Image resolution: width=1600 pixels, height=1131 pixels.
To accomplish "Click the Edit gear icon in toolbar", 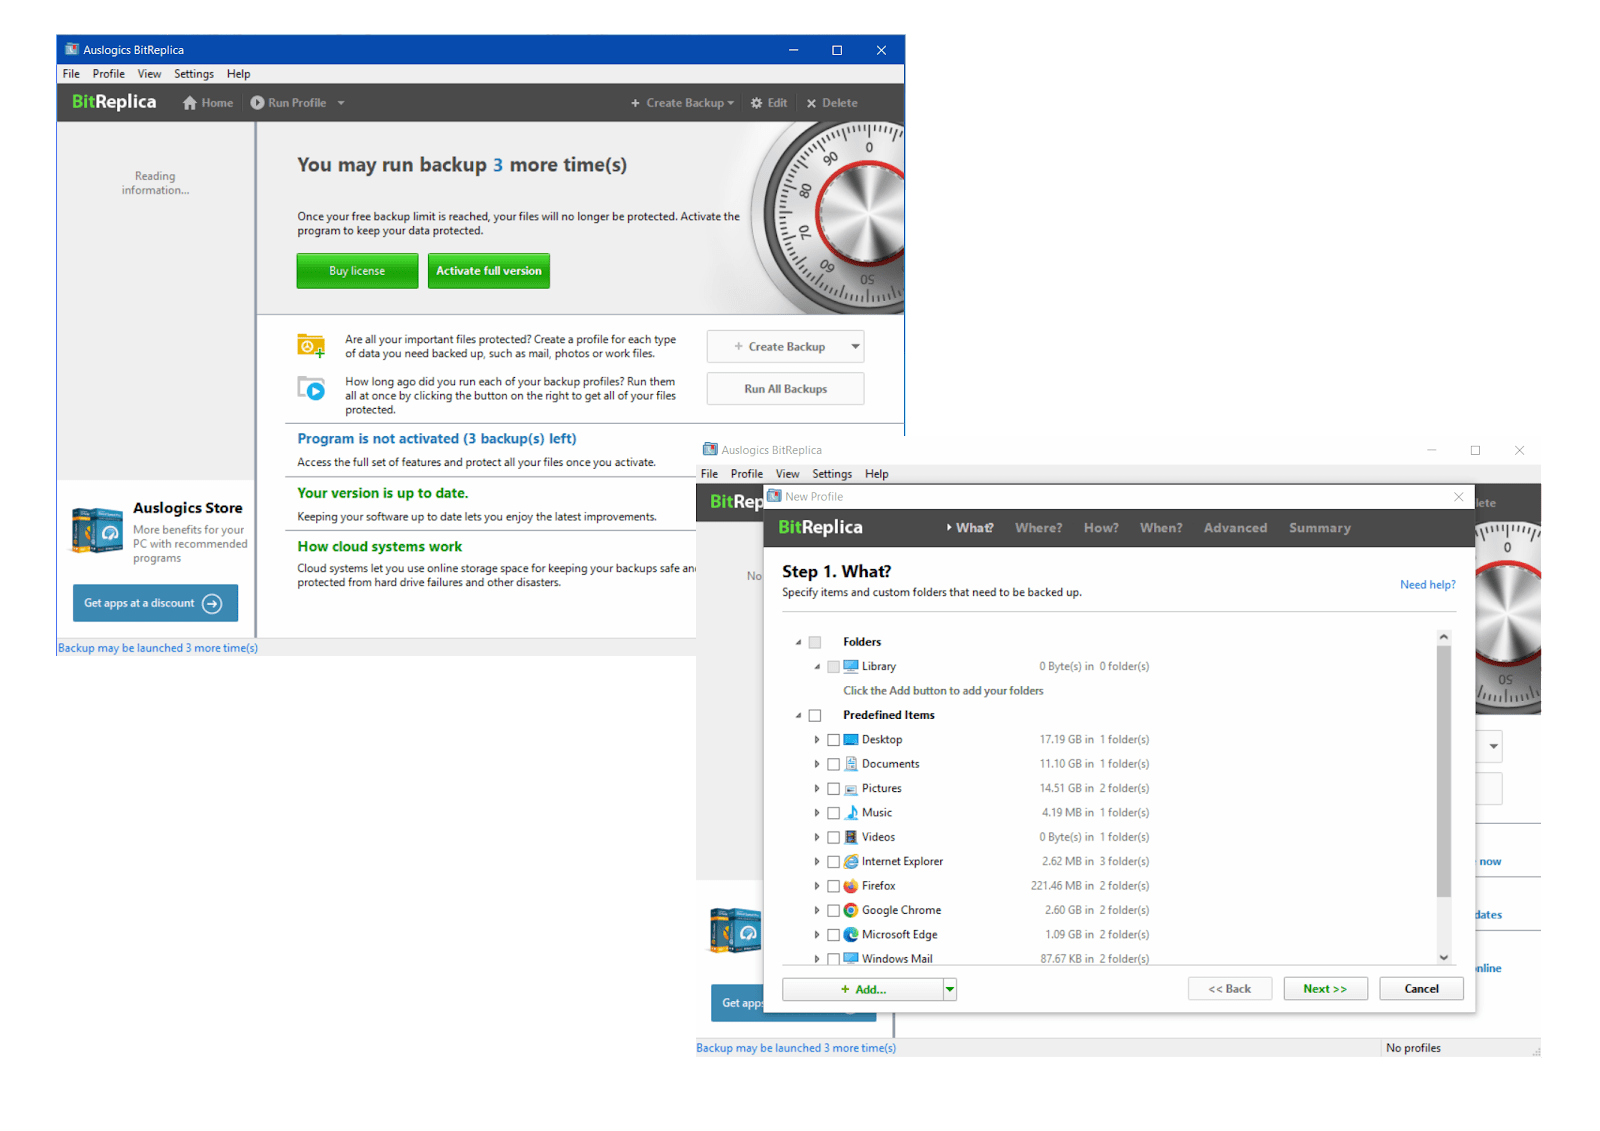I will [757, 103].
